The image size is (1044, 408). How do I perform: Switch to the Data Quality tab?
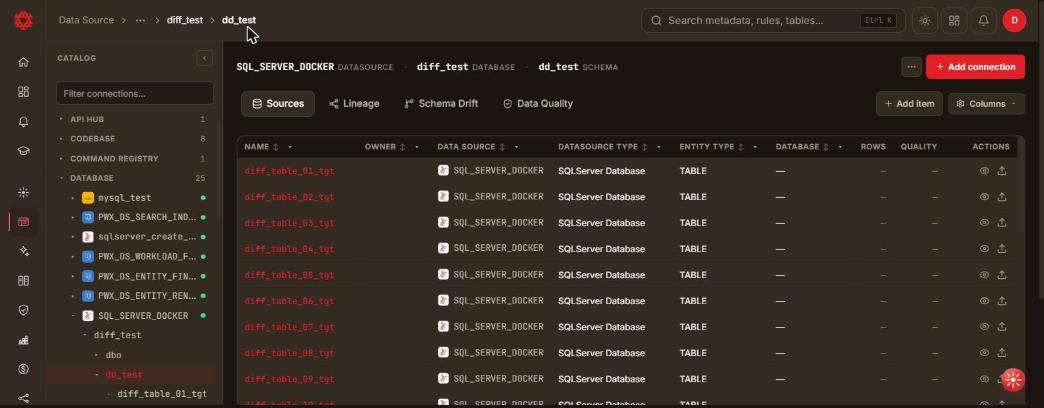pos(538,104)
